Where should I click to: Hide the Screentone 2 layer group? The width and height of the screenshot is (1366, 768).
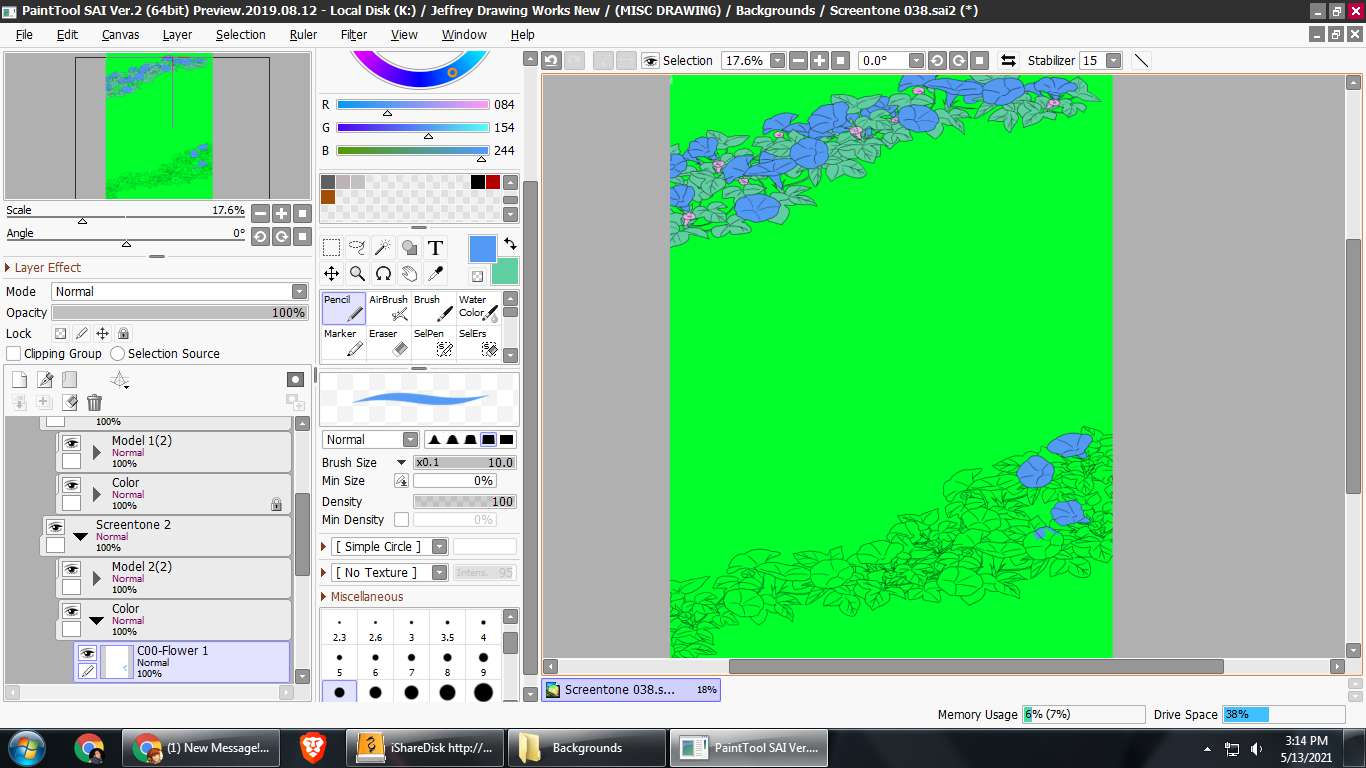point(55,528)
